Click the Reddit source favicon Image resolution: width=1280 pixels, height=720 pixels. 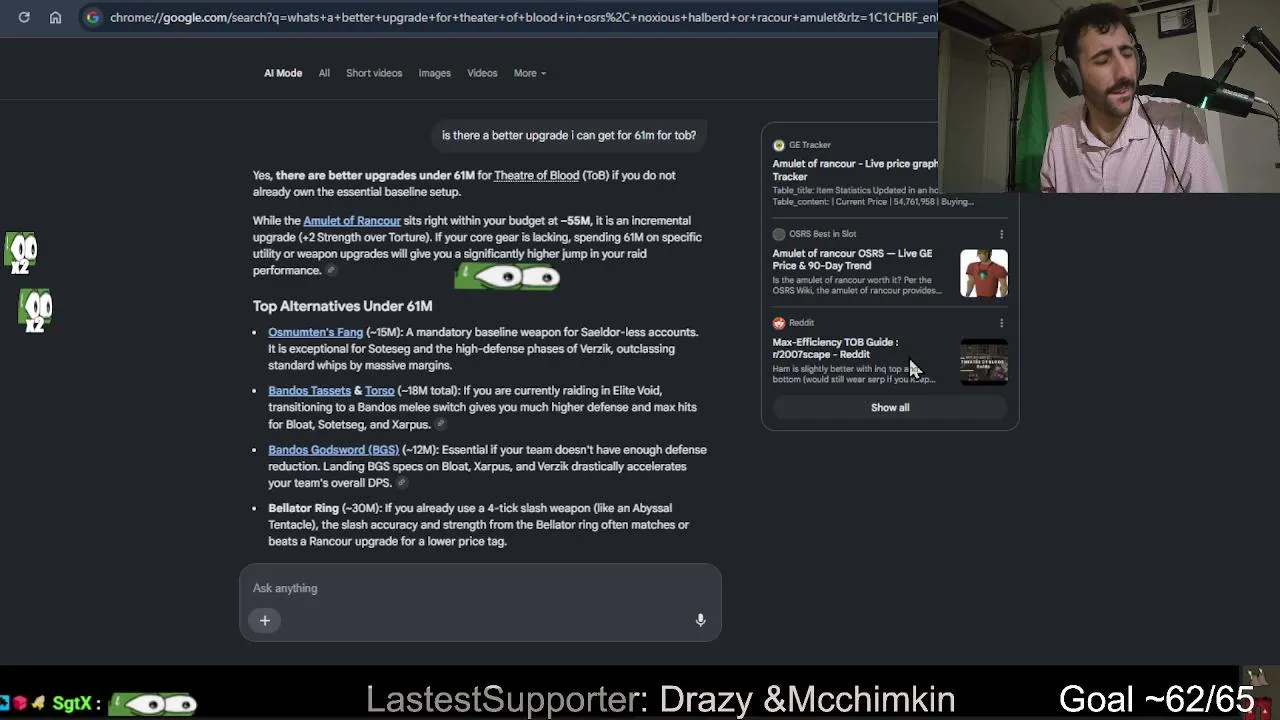(x=779, y=323)
